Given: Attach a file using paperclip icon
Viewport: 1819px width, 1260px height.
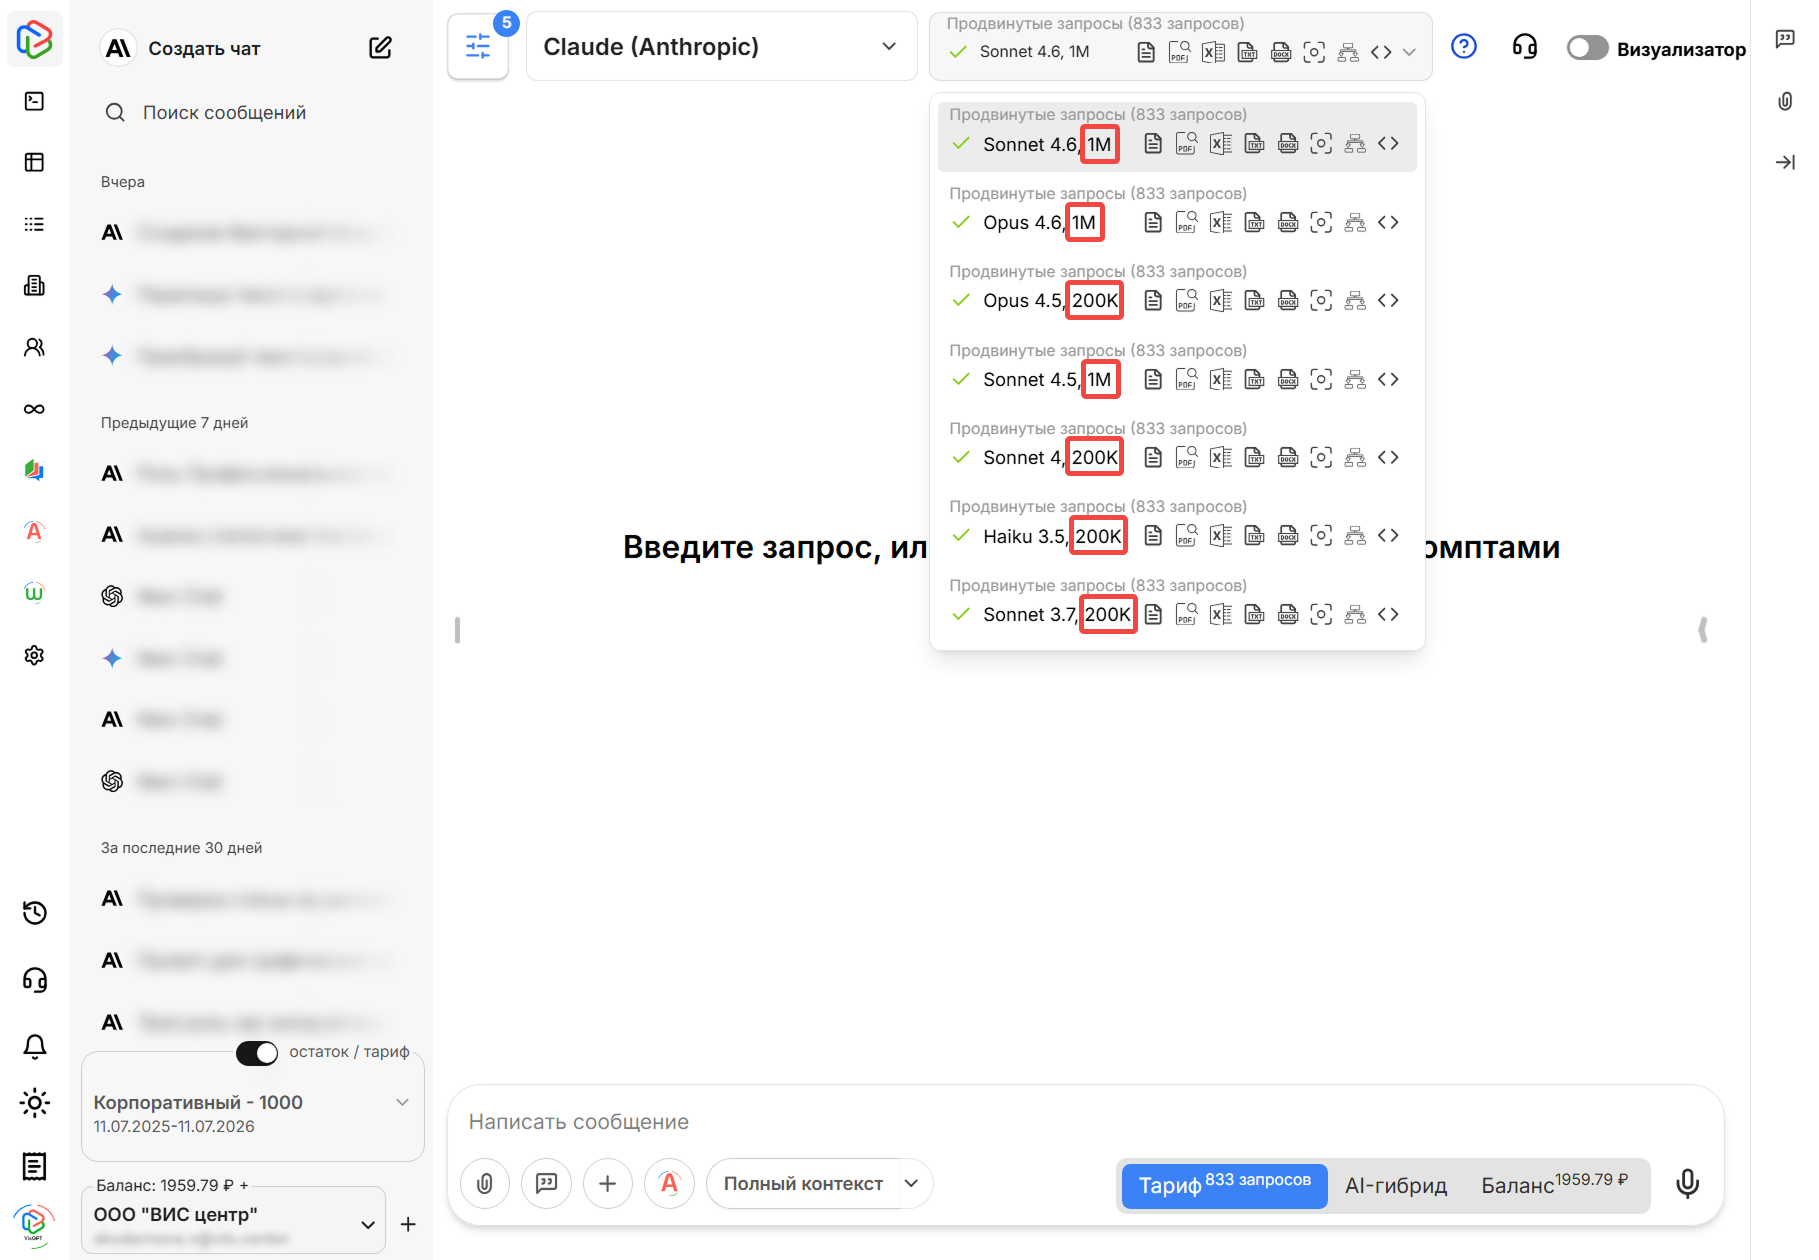Looking at the screenshot, I should [x=485, y=1184].
